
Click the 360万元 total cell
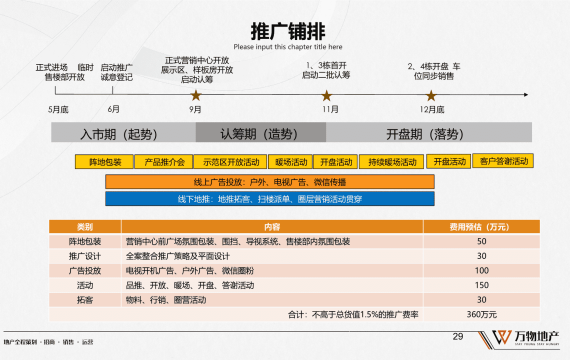click(x=481, y=314)
